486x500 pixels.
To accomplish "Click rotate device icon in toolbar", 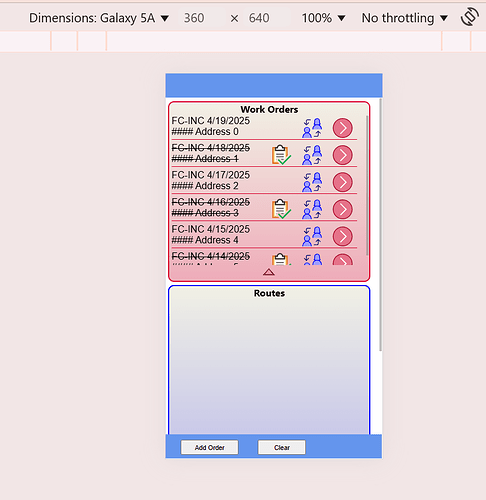I will [470, 17].
